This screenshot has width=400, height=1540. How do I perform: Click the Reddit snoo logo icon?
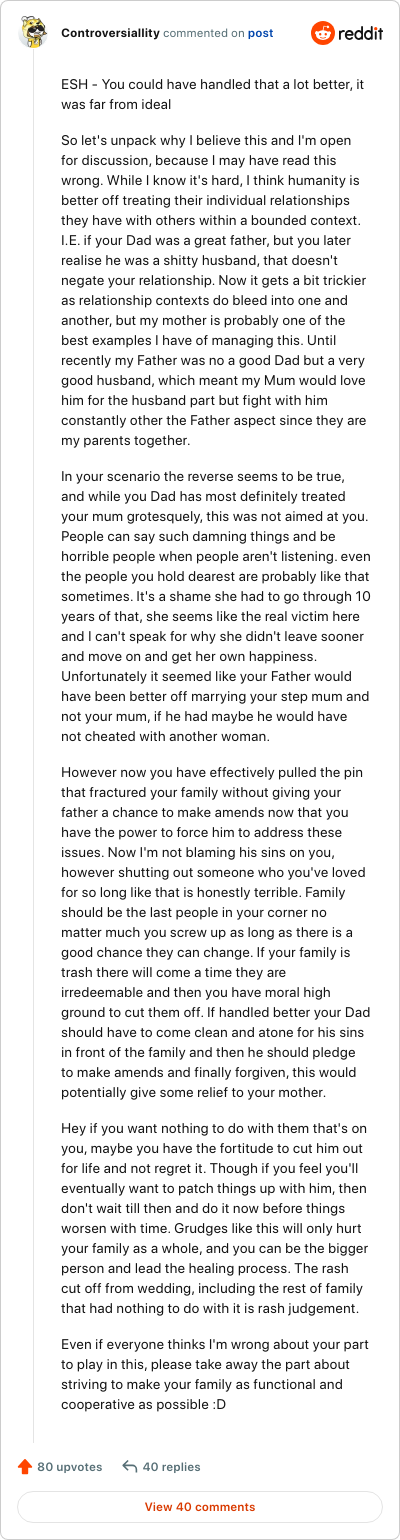(323, 33)
